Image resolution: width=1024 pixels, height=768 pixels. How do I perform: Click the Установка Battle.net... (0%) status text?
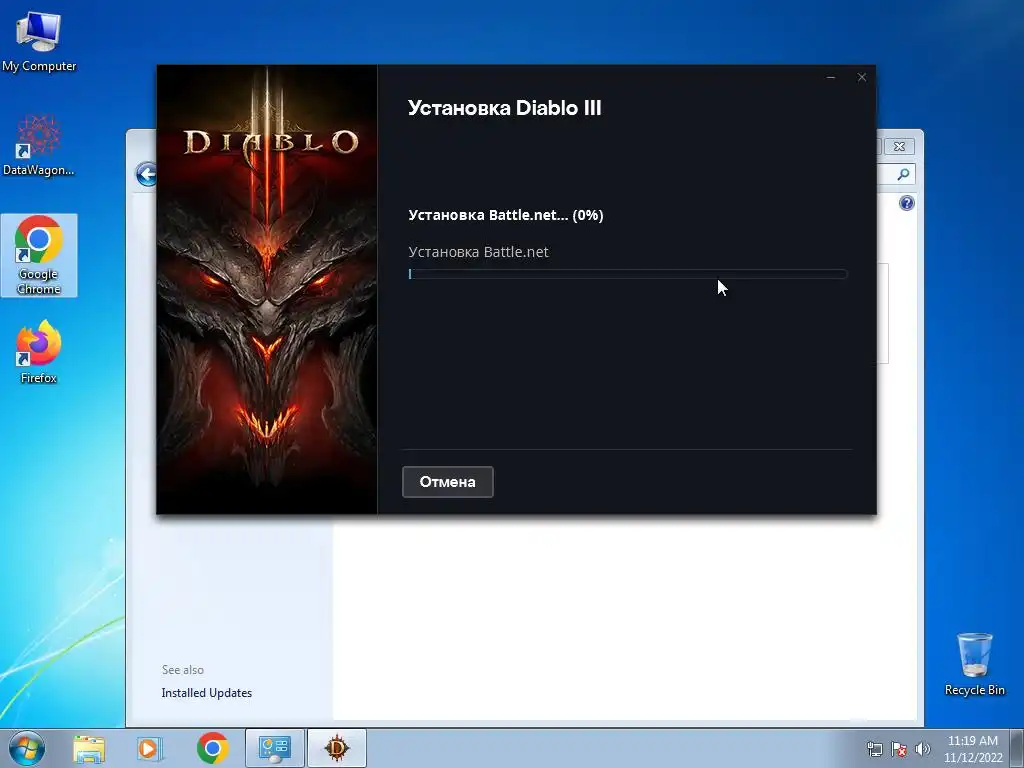pos(505,216)
